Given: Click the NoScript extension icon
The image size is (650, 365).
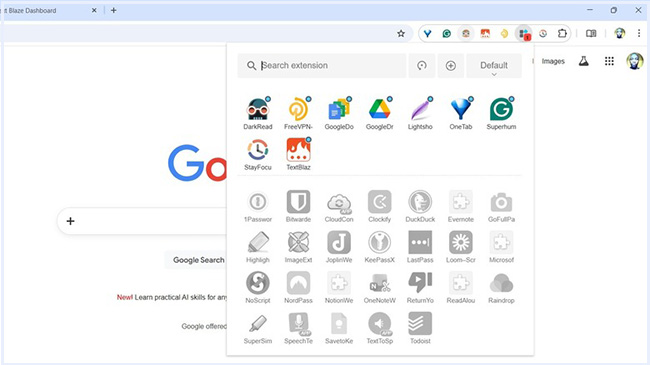Looking at the screenshot, I should click(257, 283).
